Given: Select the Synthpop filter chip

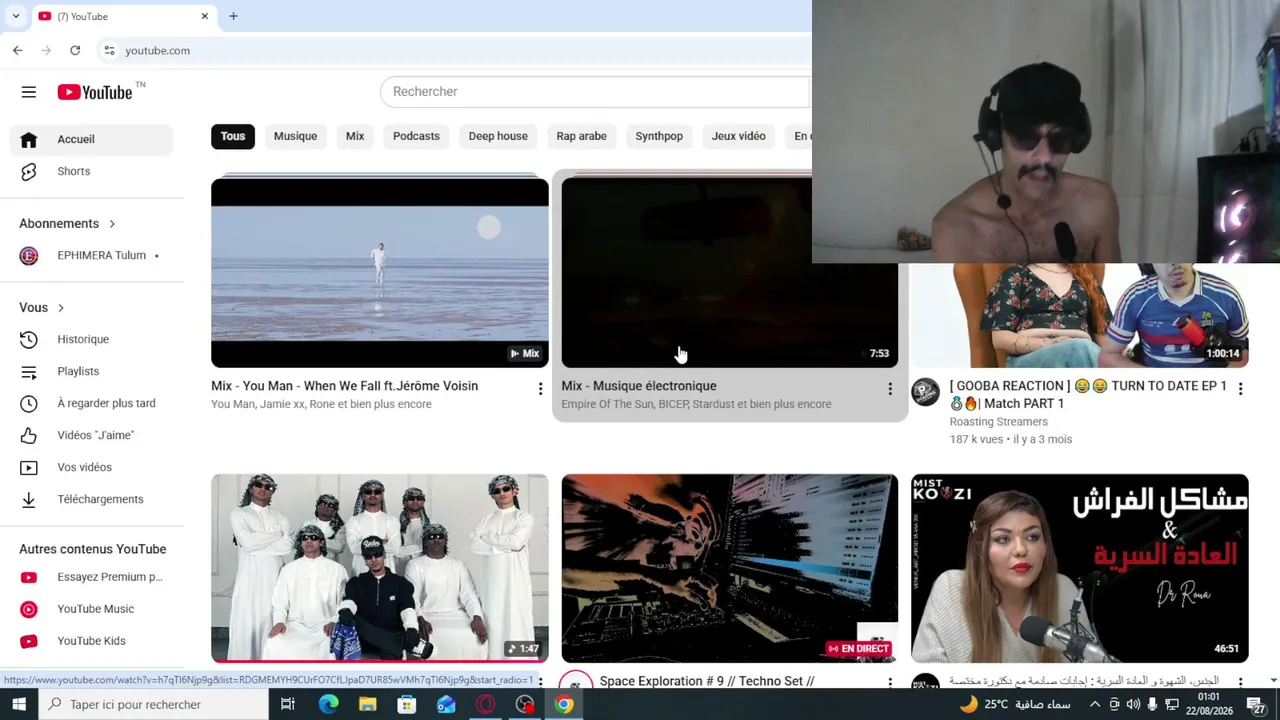Looking at the screenshot, I should (659, 136).
